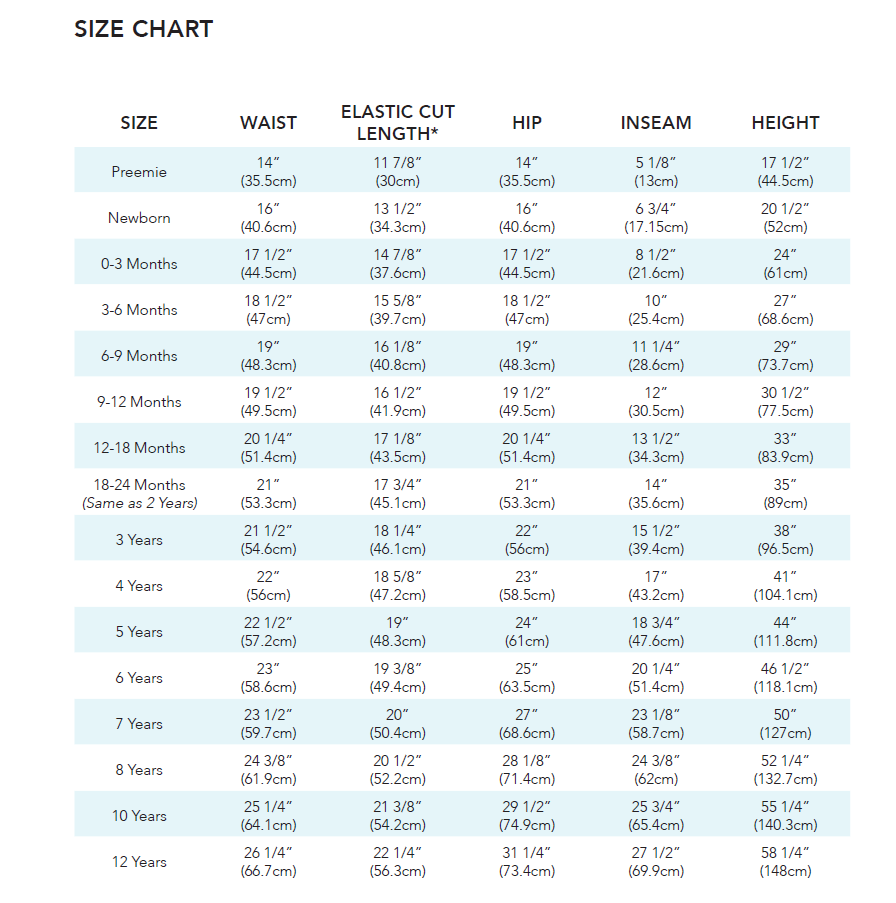The image size is (896, 903).
Task: Click the 8 Years hip value 28 1/8"
Action: coord(527,761)
